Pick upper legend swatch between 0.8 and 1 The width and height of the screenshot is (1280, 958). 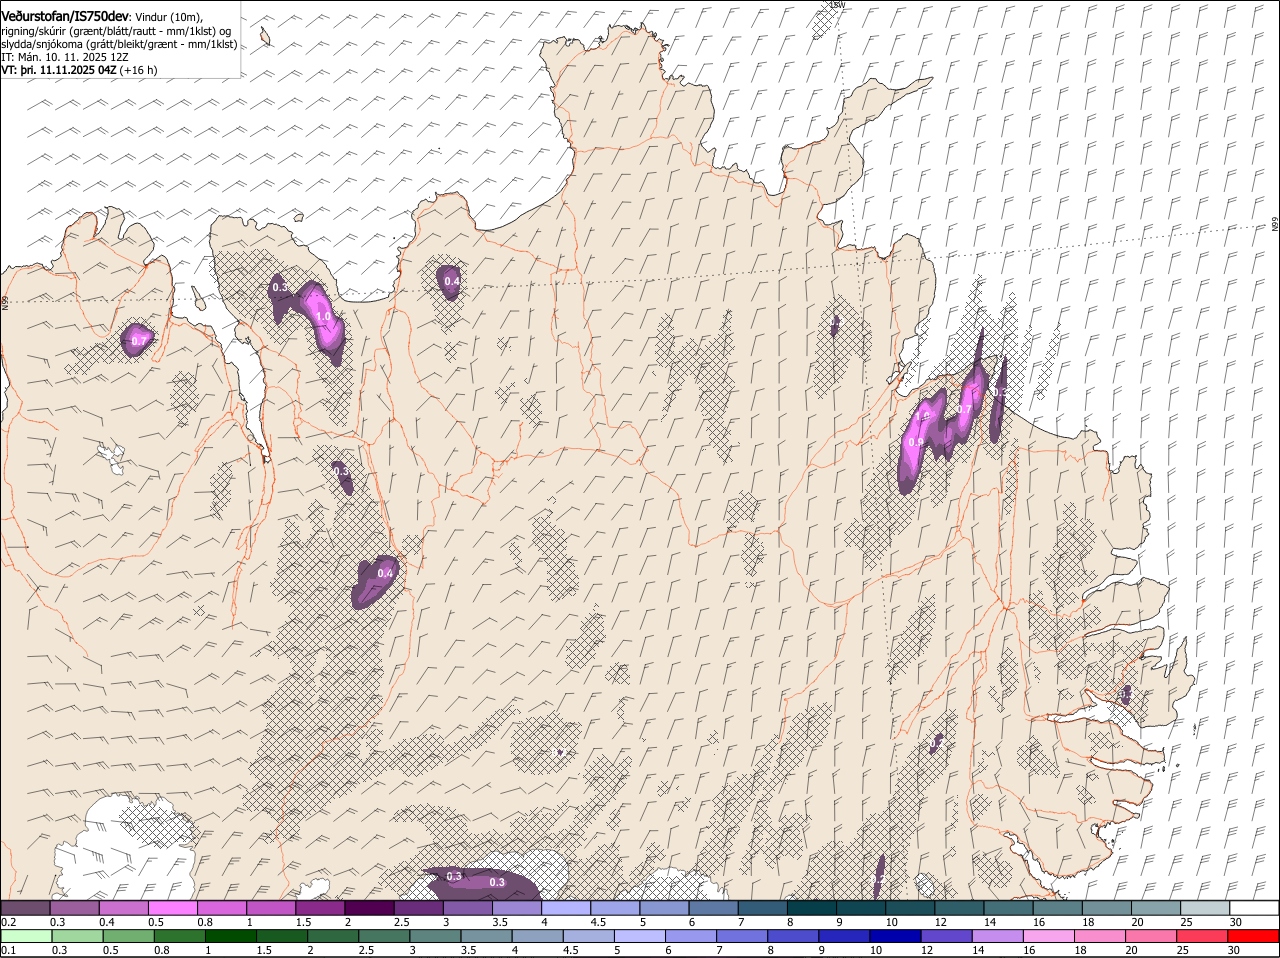click(x=222, y=907)
